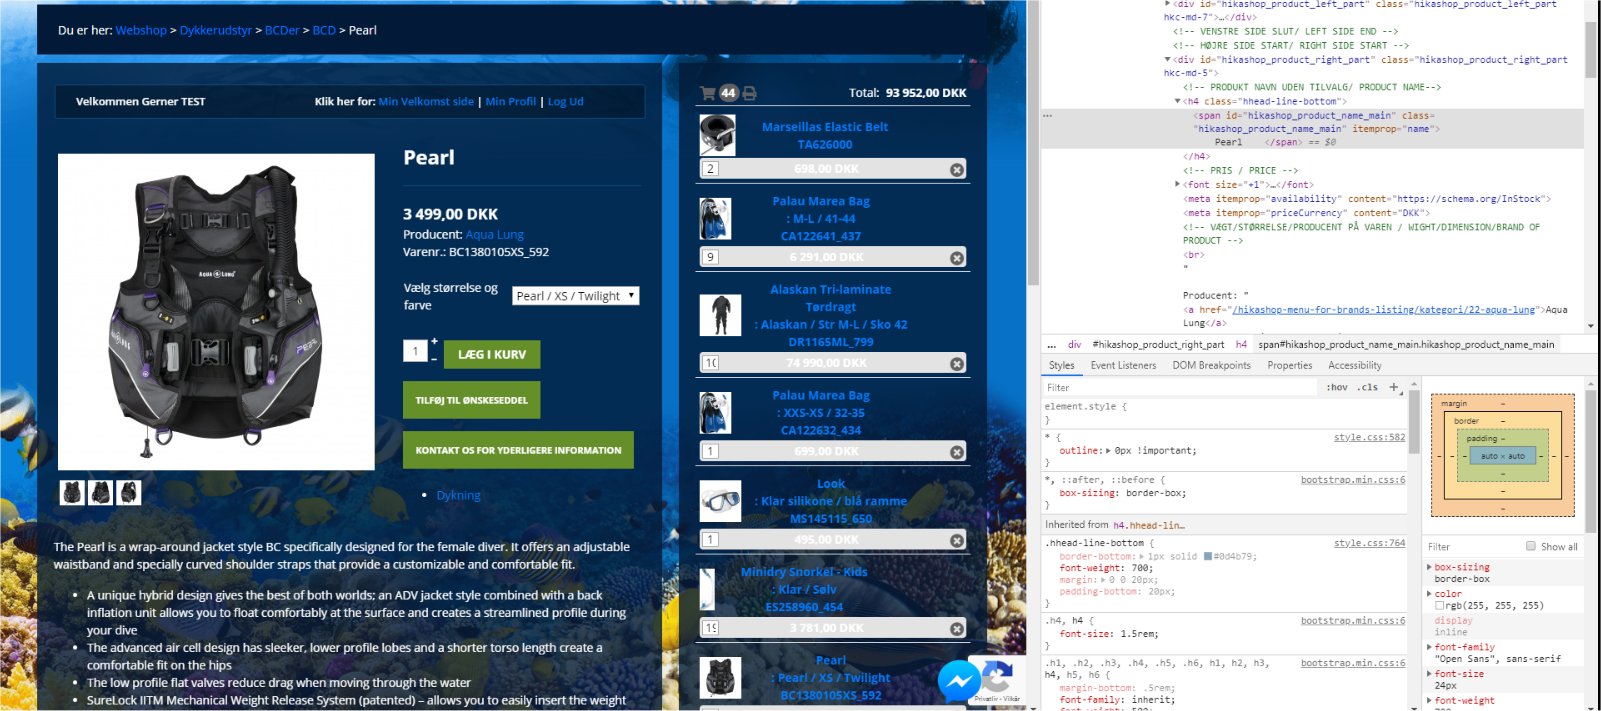Expand box-sizing computed property
This screenshot has height=711, width=1601.
1429,567
